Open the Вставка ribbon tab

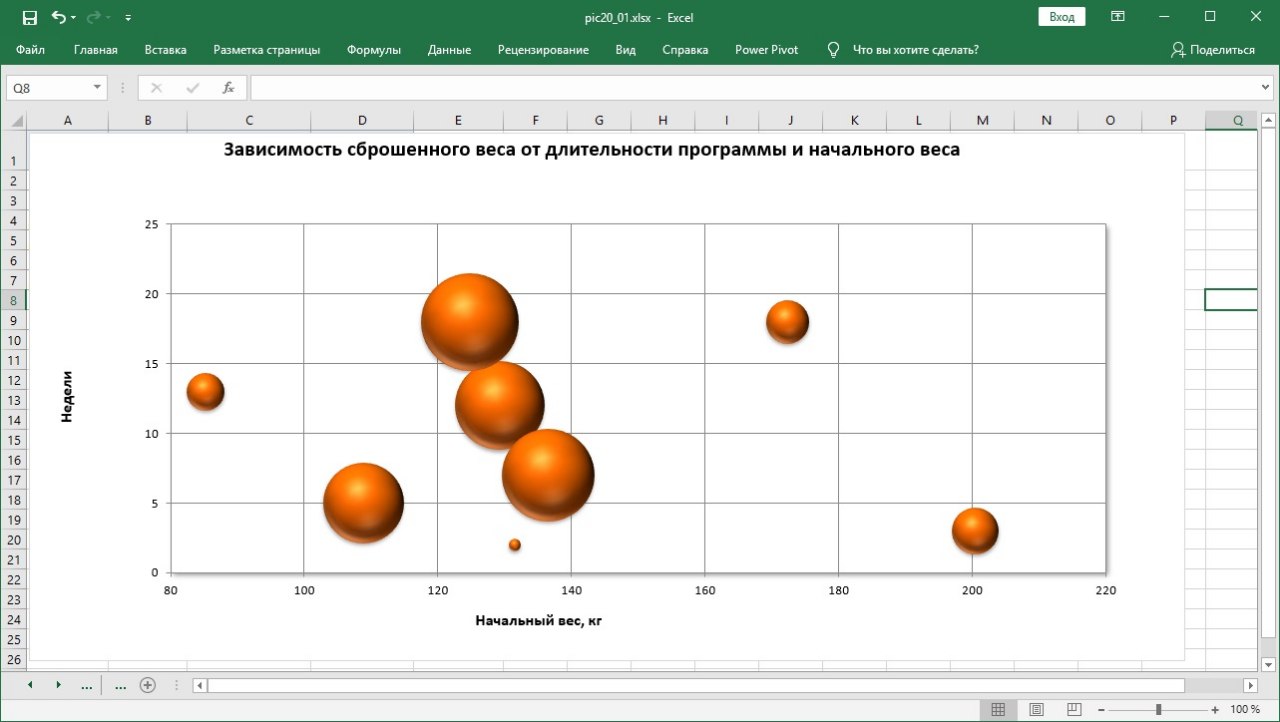coord(166,50)
